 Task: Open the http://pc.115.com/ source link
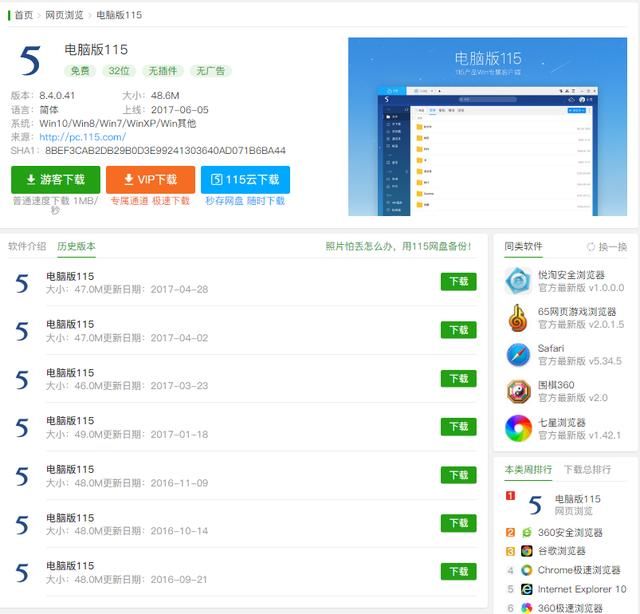[82, 137]
